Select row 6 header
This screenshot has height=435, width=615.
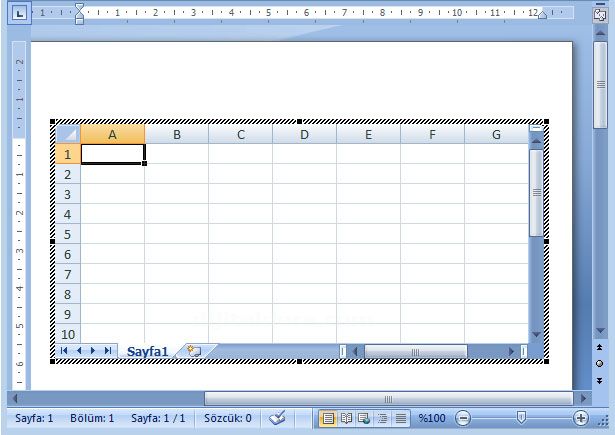pyautogui.click(x=68, y=254)
